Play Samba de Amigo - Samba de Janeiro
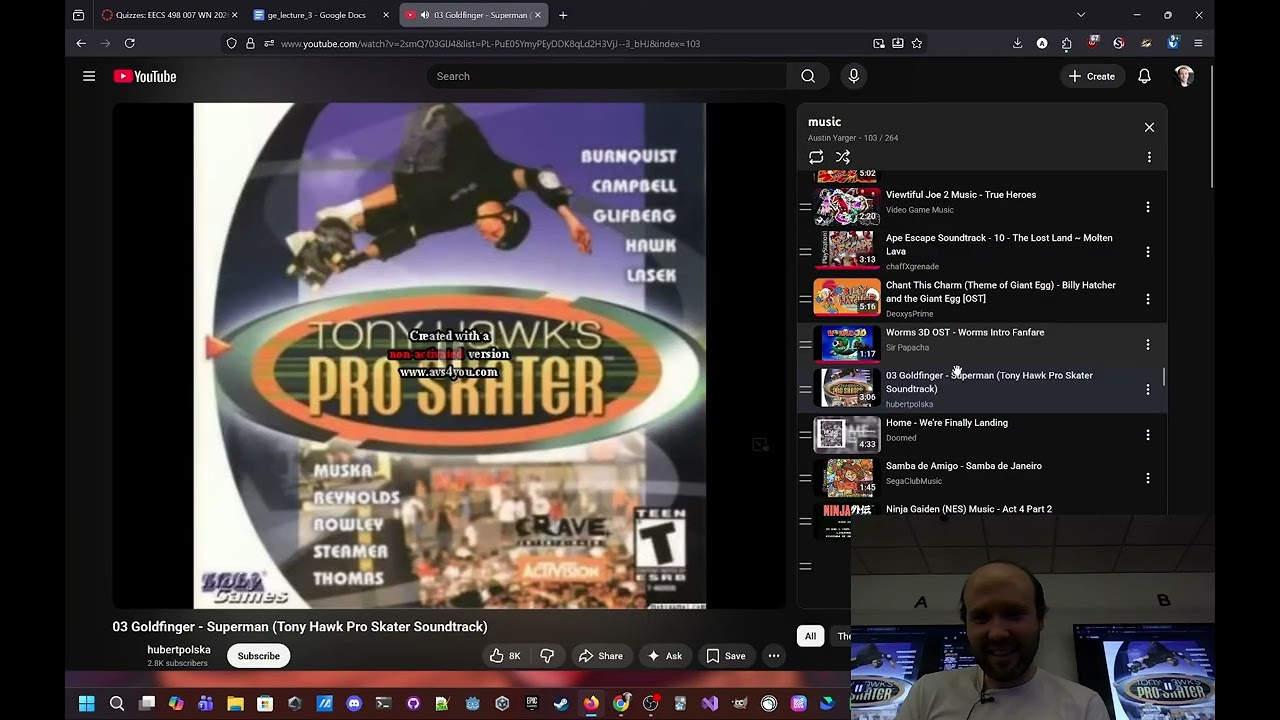1280x720 pixels. click(964, 466)
